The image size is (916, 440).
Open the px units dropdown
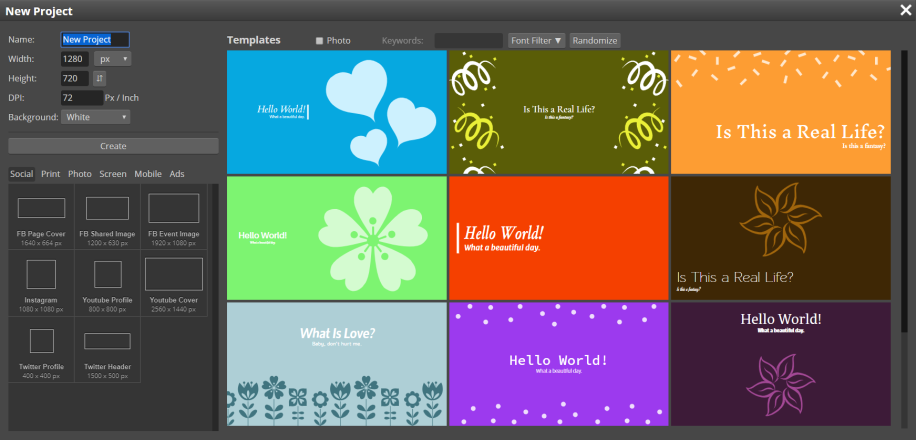click(x=112, y=59)
